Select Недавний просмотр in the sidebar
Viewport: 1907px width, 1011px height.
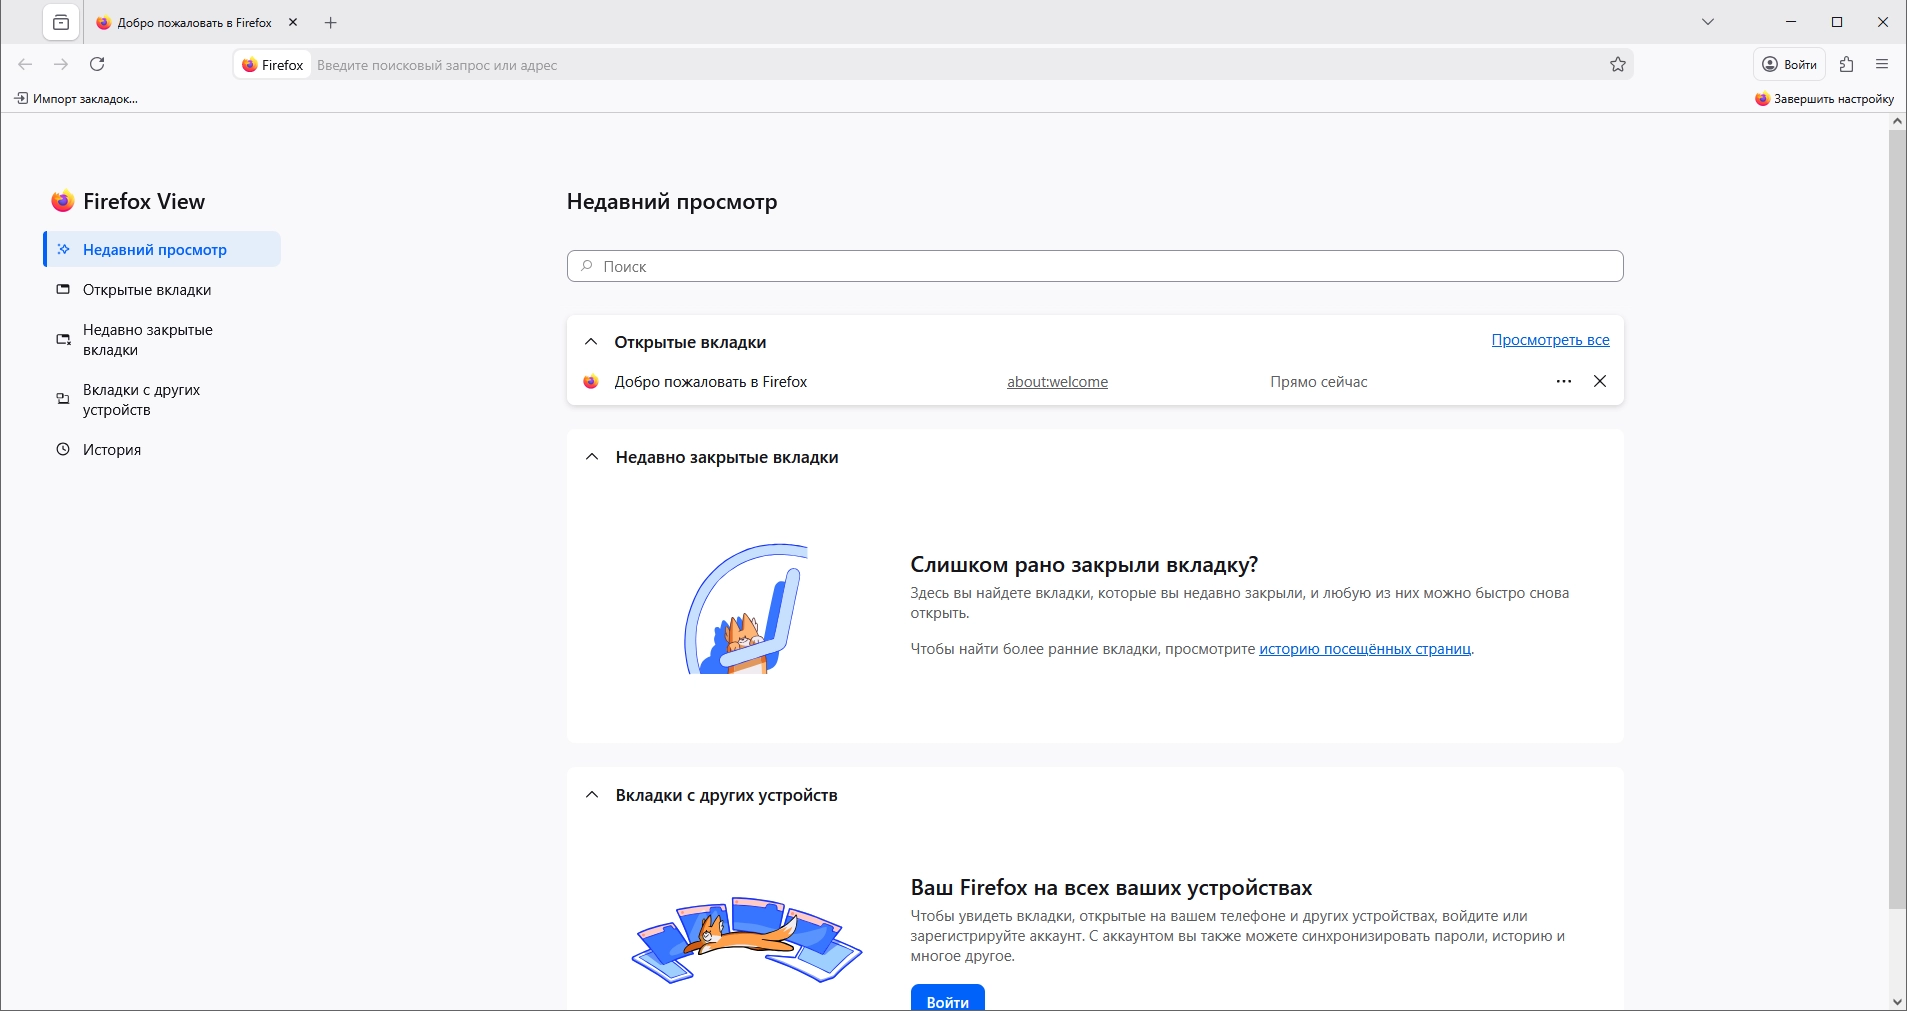coord(162,249)
